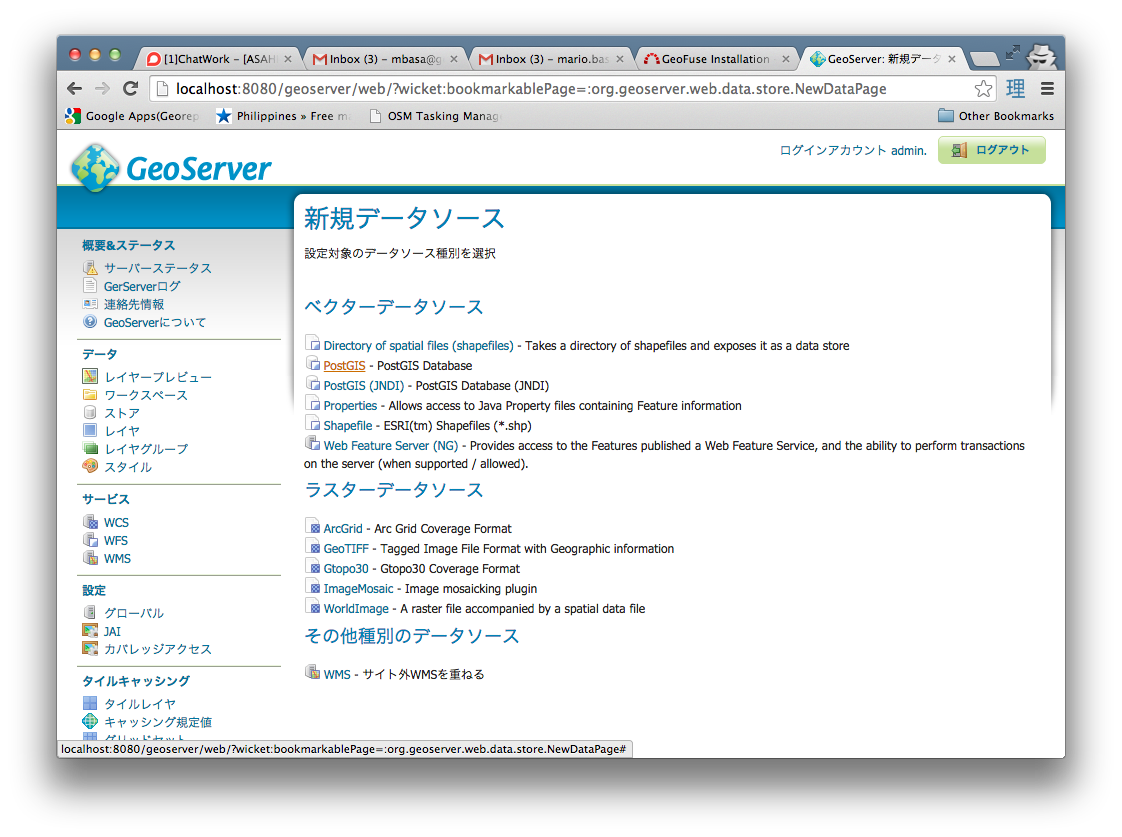Open レイヤグループ in the sidebar
The height and width of the screenshot is (837, 1122).
point(146,449)
